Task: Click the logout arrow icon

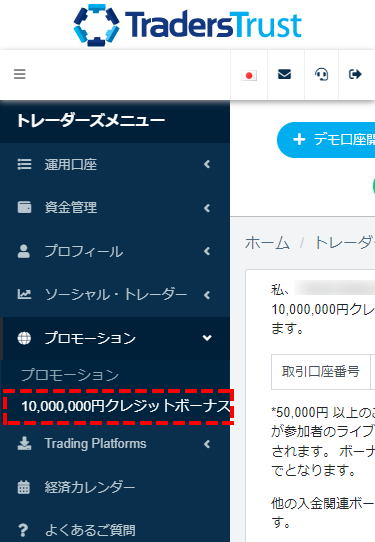Action: [355, 74]
